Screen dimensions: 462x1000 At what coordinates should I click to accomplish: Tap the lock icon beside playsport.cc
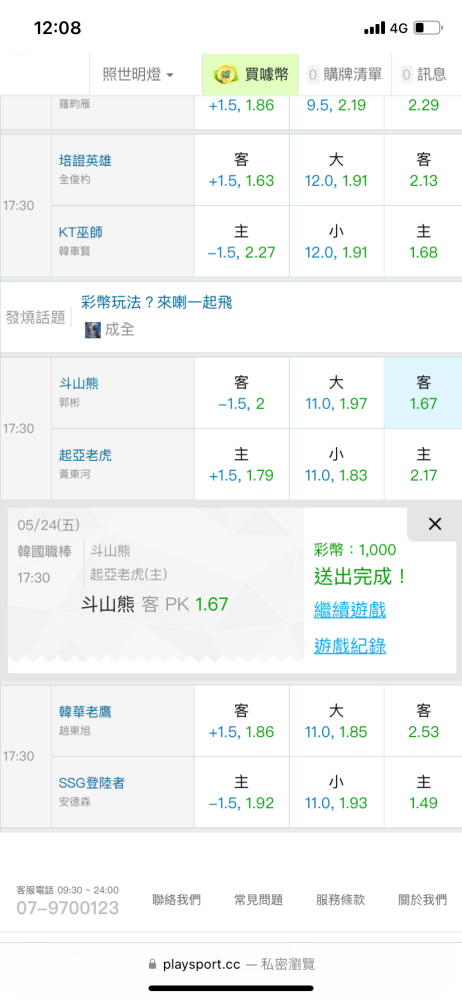[x=152, y=964]
